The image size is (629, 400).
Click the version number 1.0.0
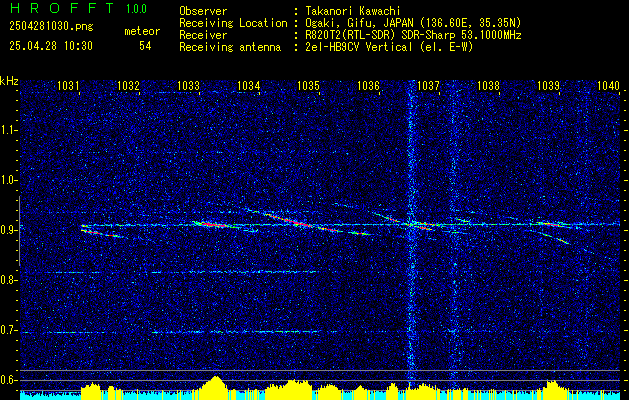(136, 9)
